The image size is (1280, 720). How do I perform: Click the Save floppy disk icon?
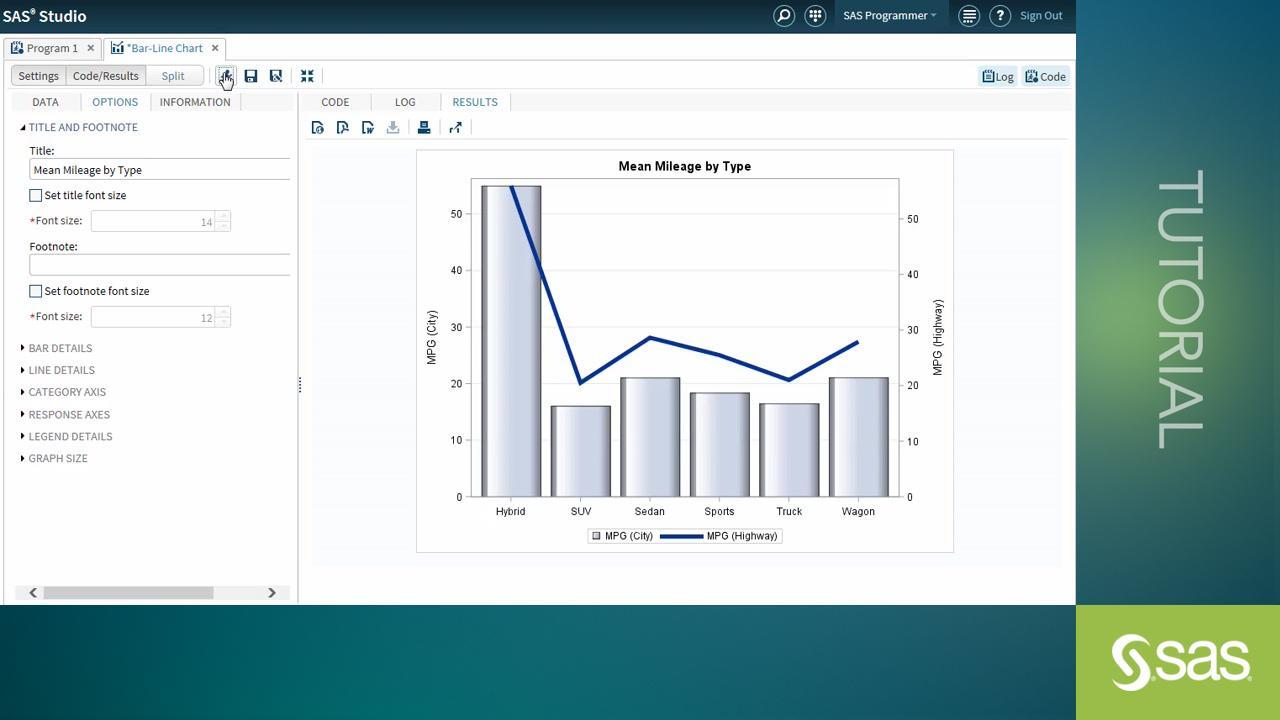point(251,76)
